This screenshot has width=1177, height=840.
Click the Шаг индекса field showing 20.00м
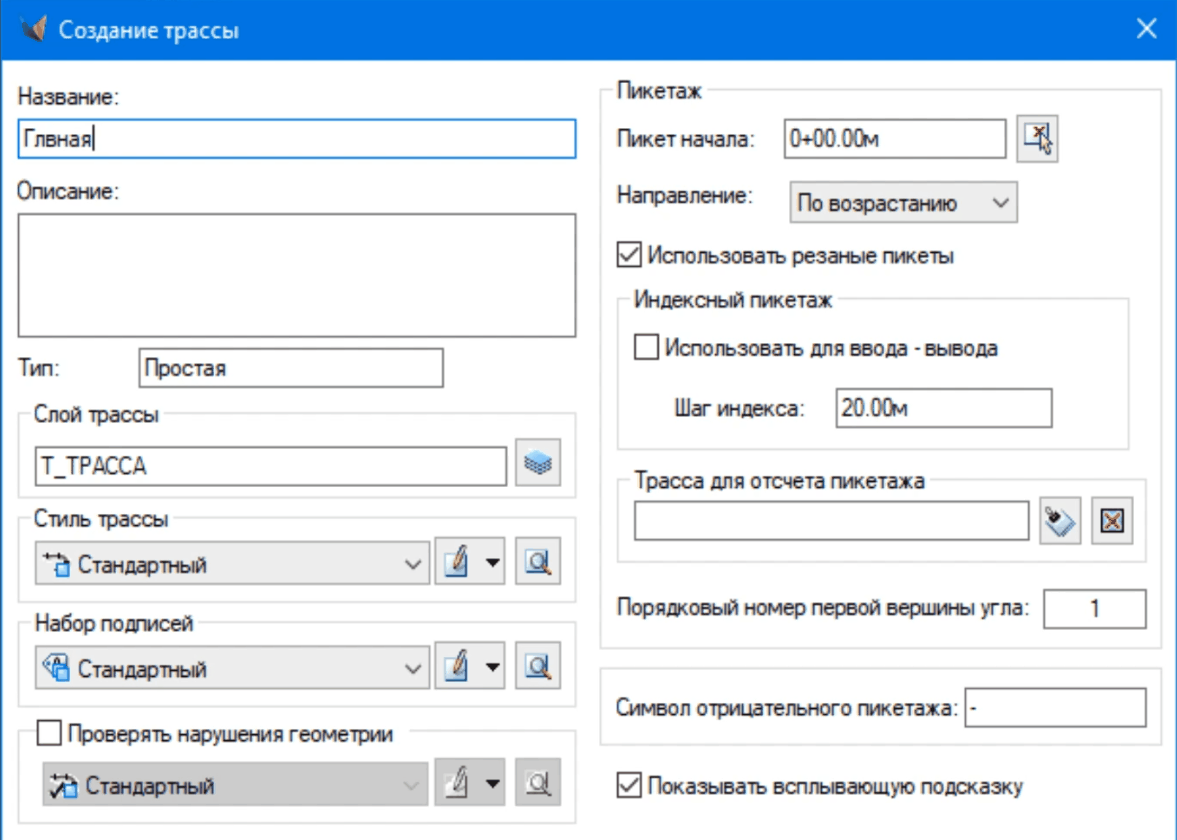943,408
